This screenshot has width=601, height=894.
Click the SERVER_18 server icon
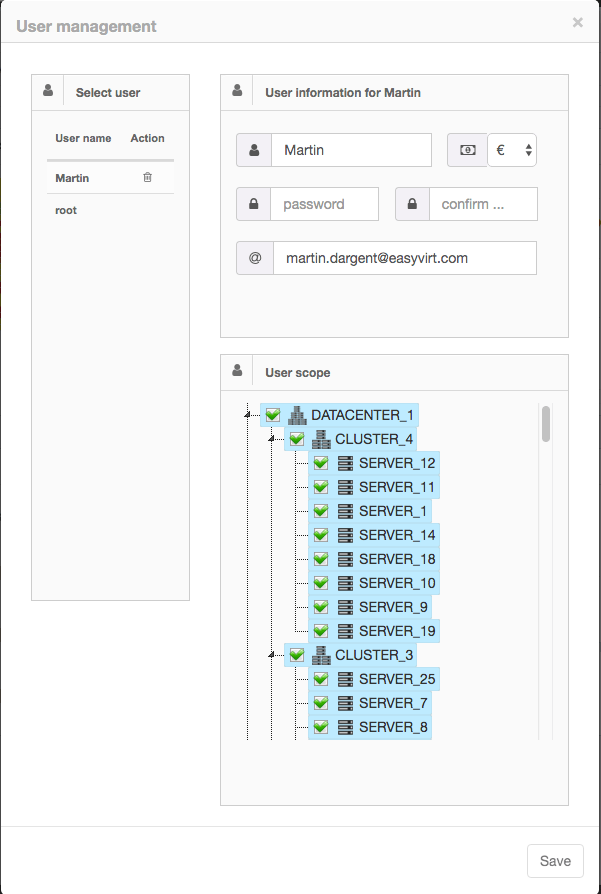click(345, 559)
